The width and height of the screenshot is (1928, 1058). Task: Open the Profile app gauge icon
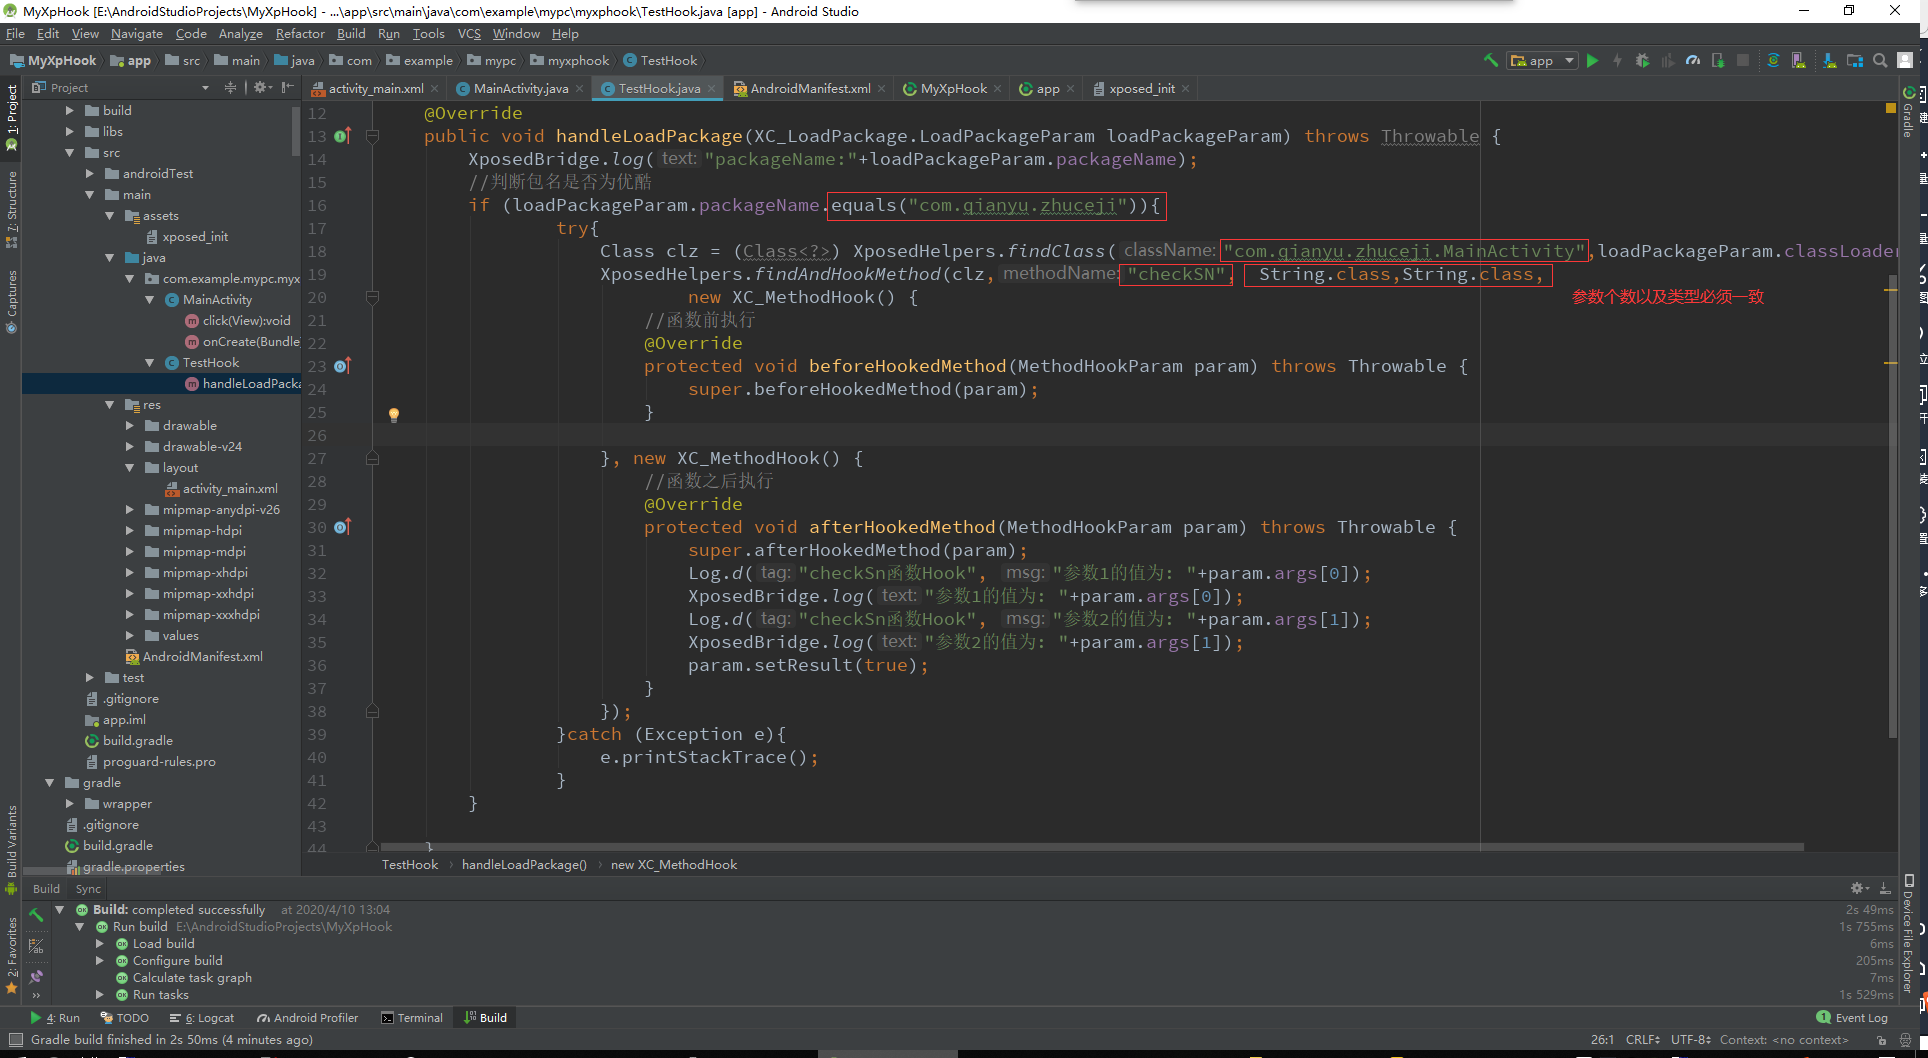(1693, 61)
